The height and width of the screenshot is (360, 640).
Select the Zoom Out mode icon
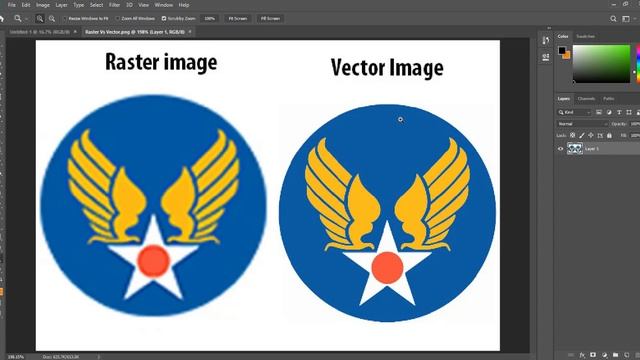(x=52, y=18)
